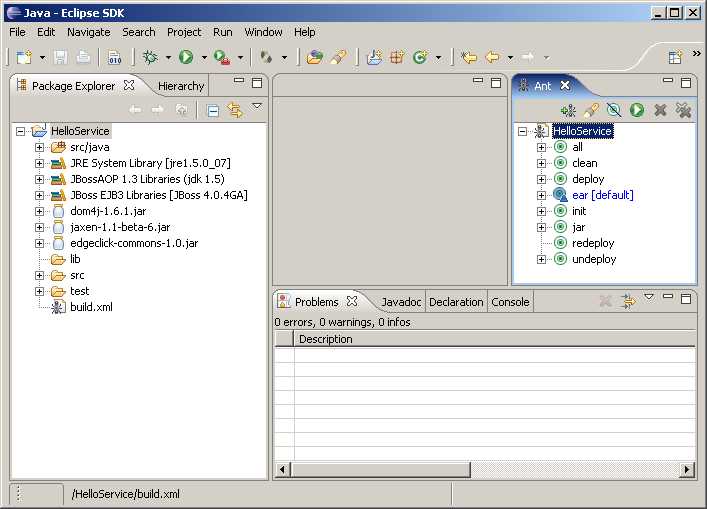Click the green Run icon in main toolbar
The height and width of the screenshot is (509, 707).
click(x=186, y=57)
